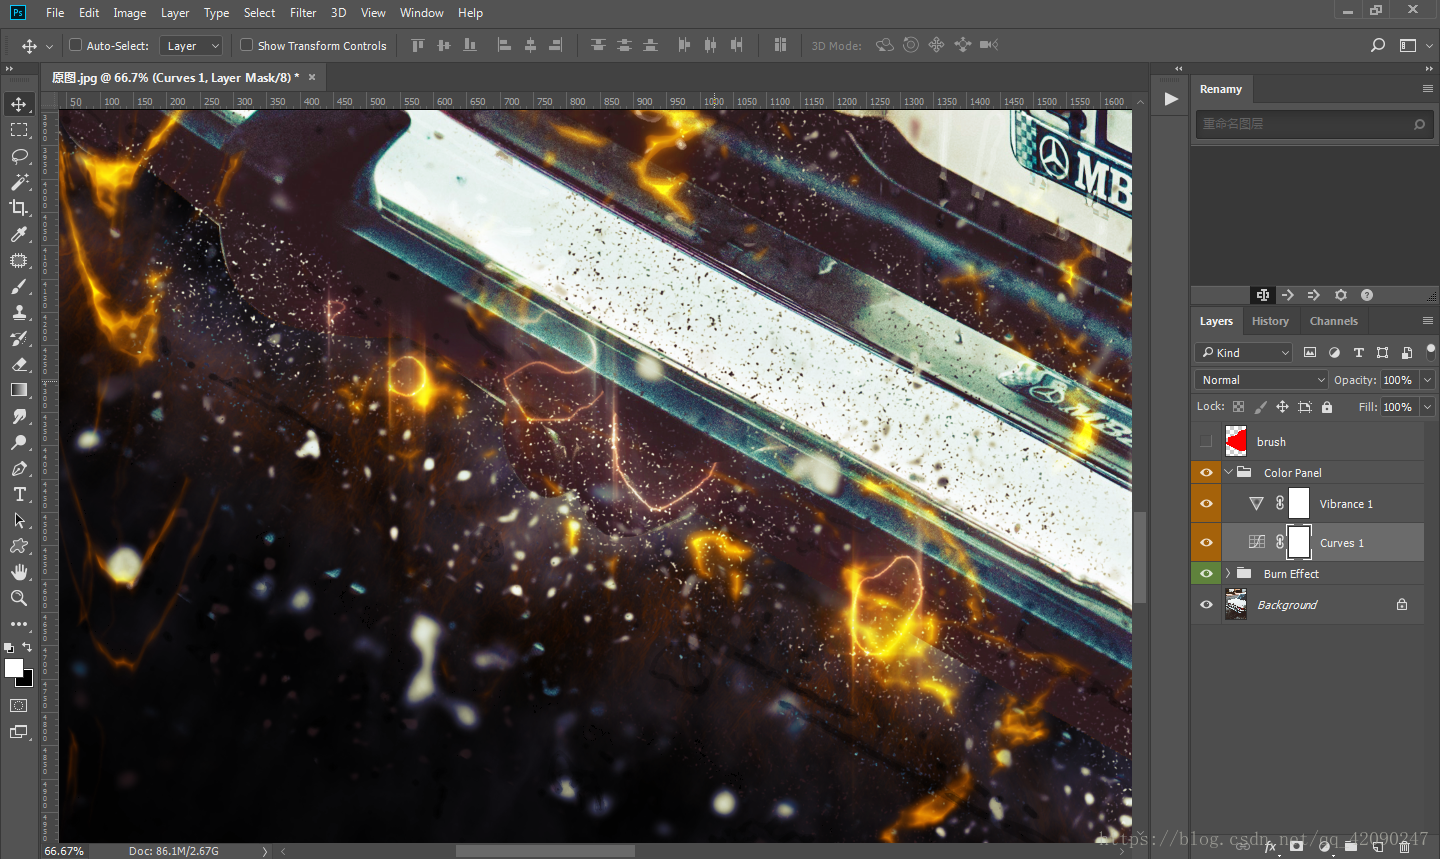Open the Image menu

[x=129, y=13]
